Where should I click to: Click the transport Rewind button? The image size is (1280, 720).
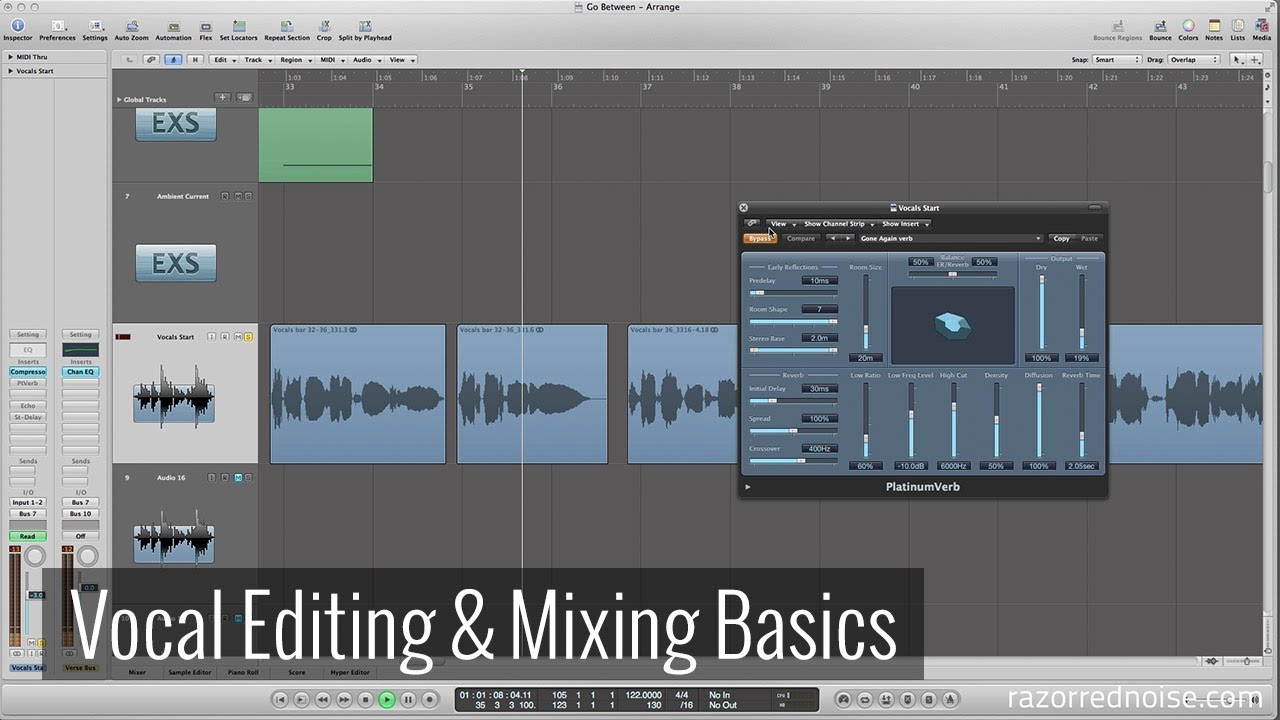pyautogui.click(x=323, y=700)
